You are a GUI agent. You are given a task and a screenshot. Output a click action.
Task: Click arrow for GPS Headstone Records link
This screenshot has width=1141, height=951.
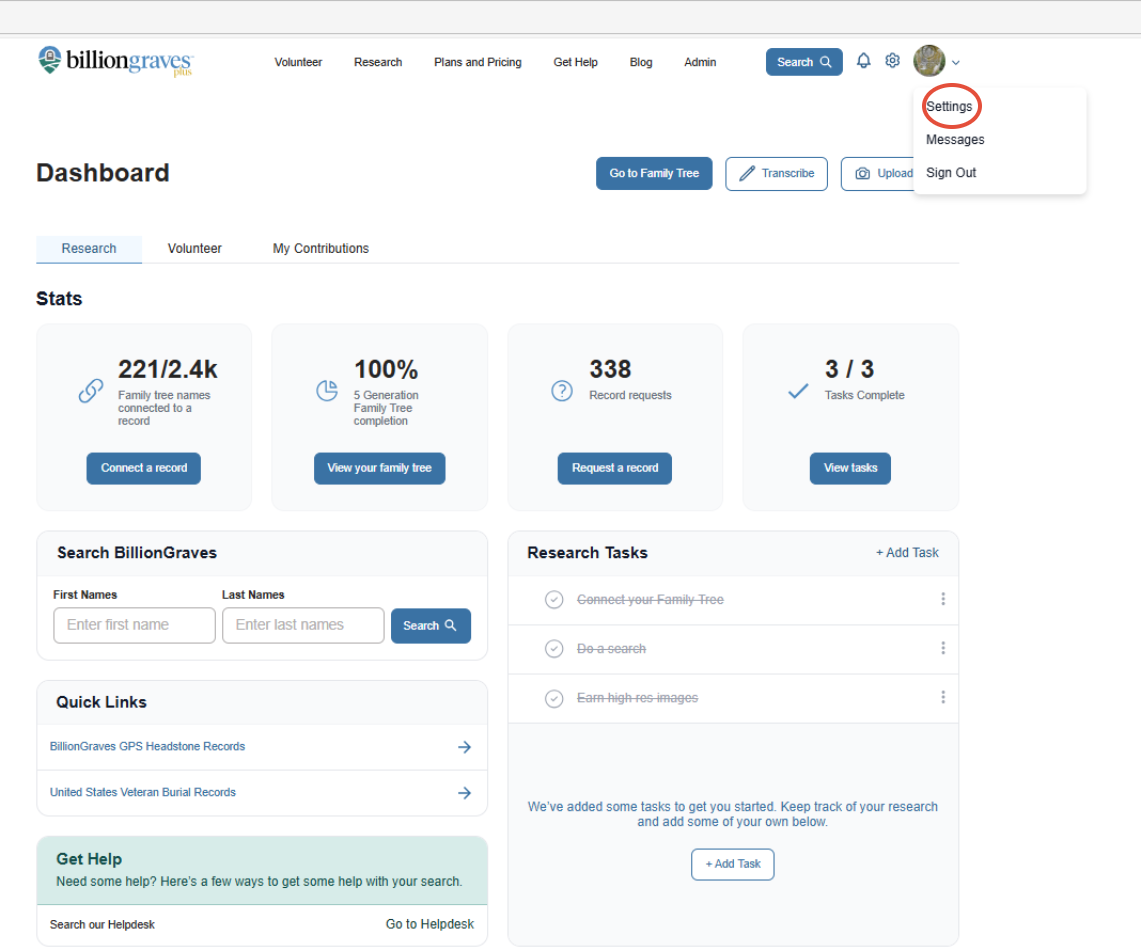(464, 747)
